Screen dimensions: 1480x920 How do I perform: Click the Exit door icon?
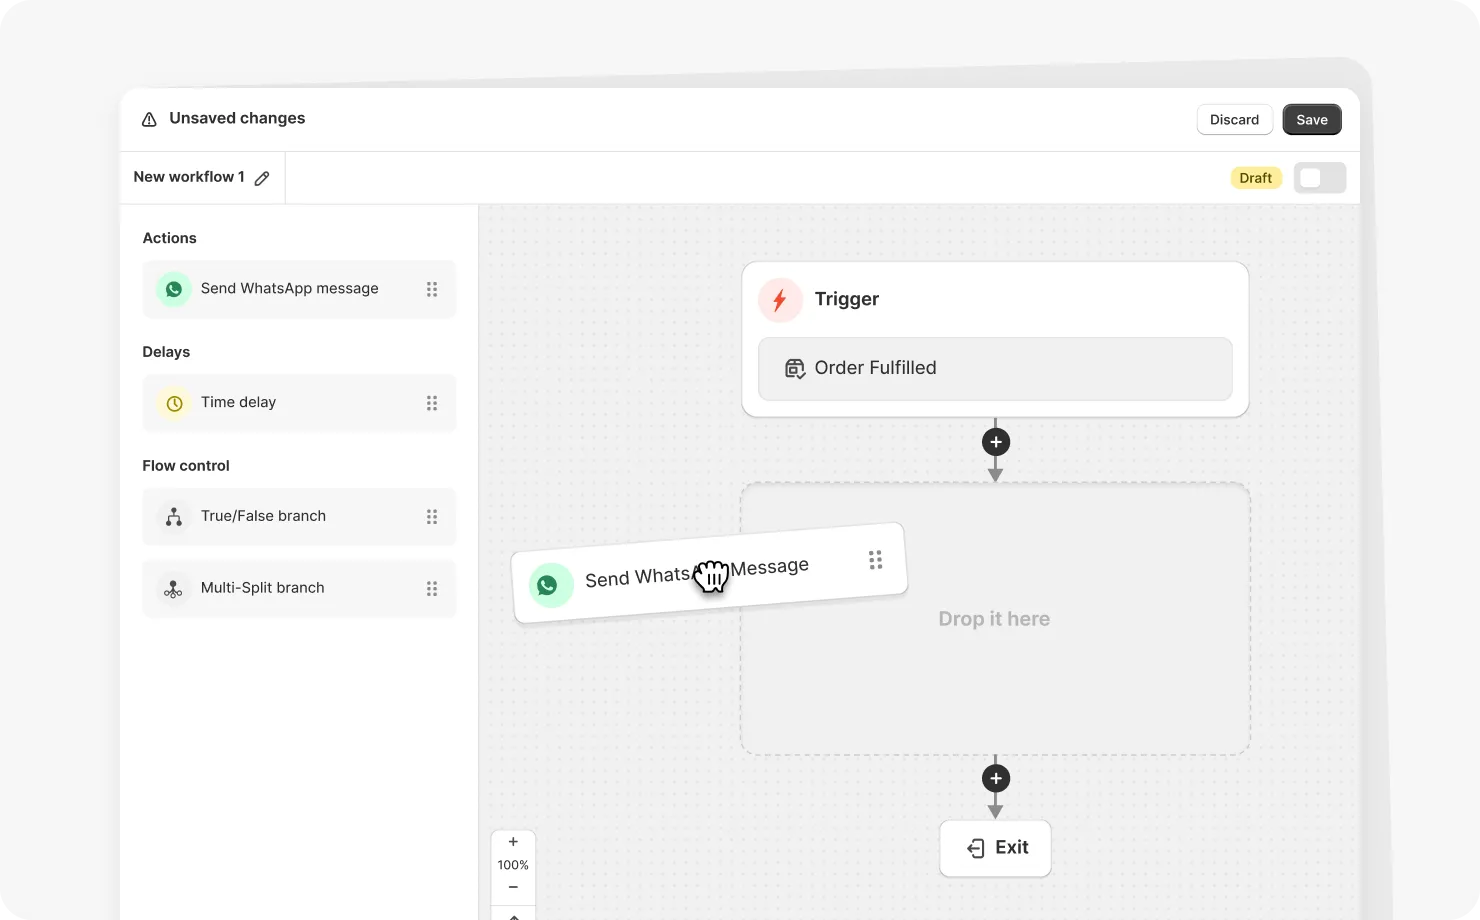pyautogui.click(x=976, y=848)
